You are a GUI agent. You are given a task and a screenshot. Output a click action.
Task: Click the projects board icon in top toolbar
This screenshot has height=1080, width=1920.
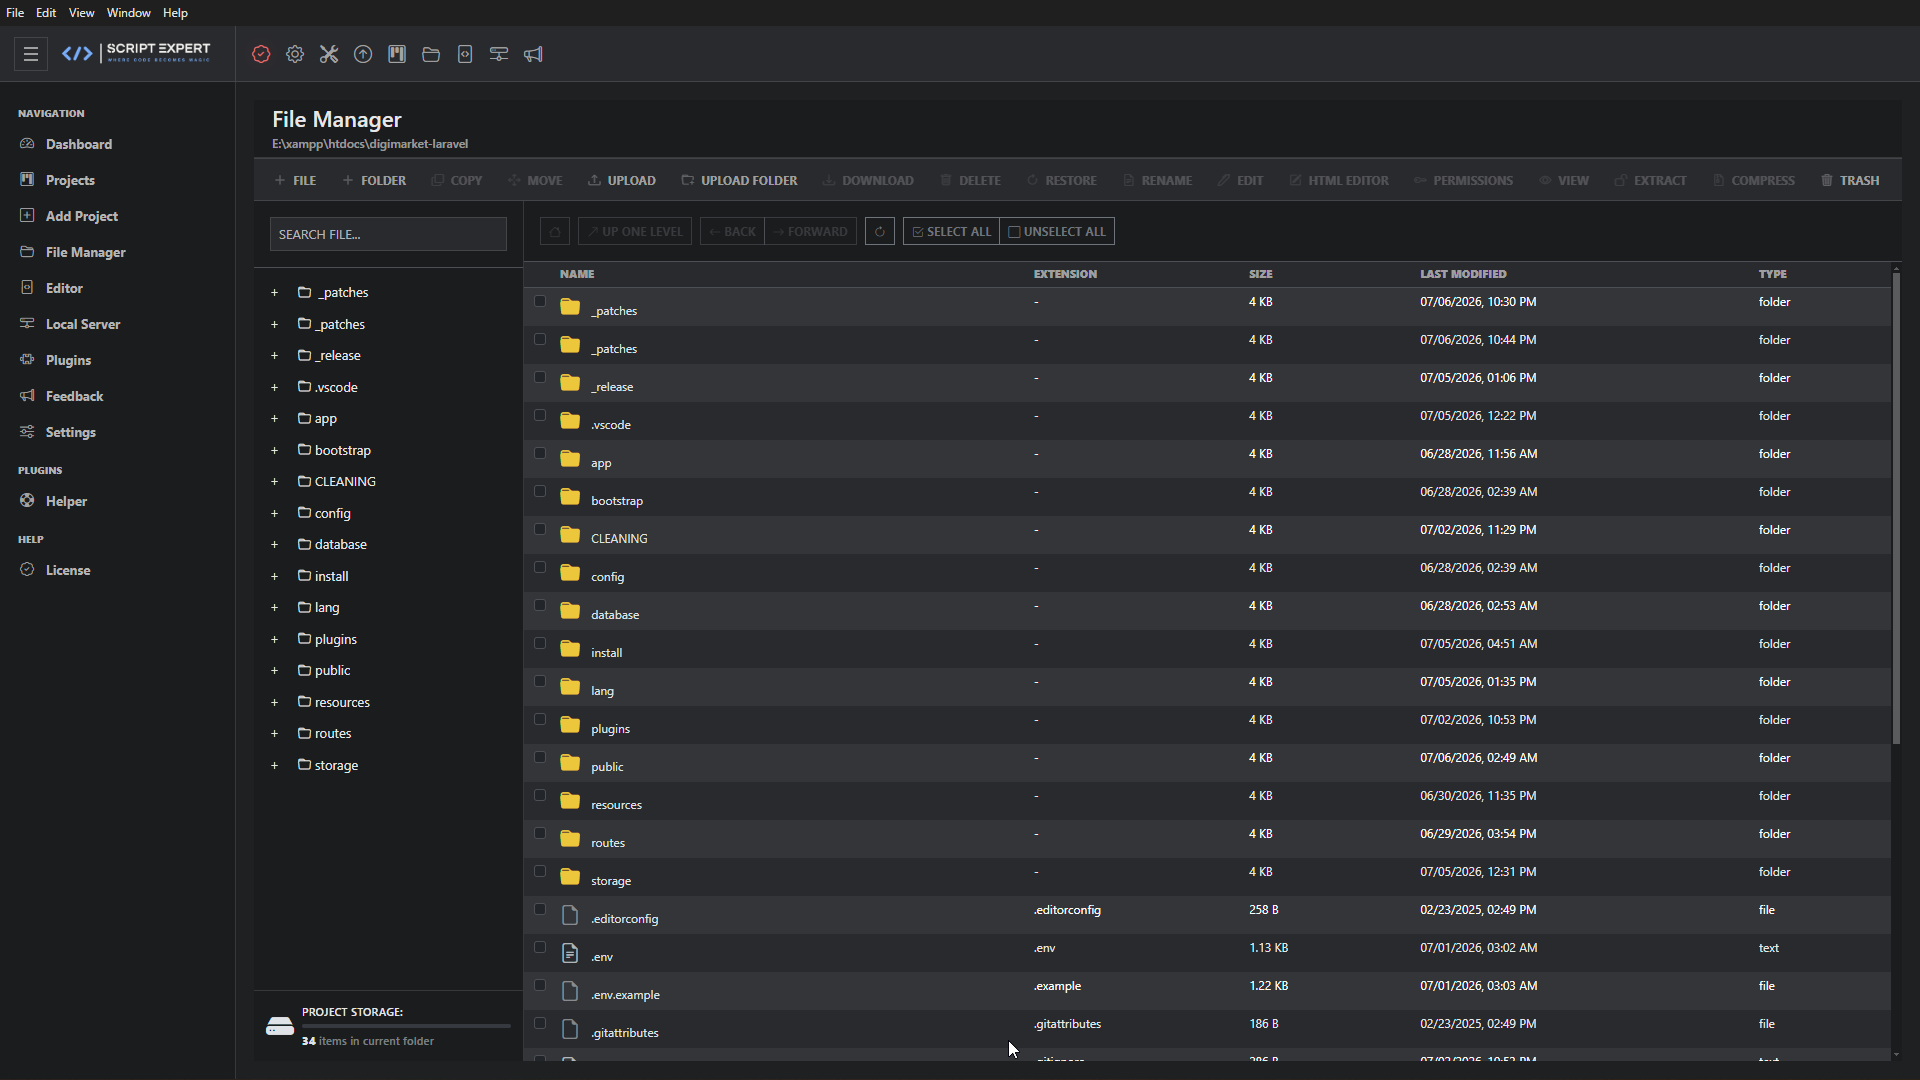click(397, 54)
